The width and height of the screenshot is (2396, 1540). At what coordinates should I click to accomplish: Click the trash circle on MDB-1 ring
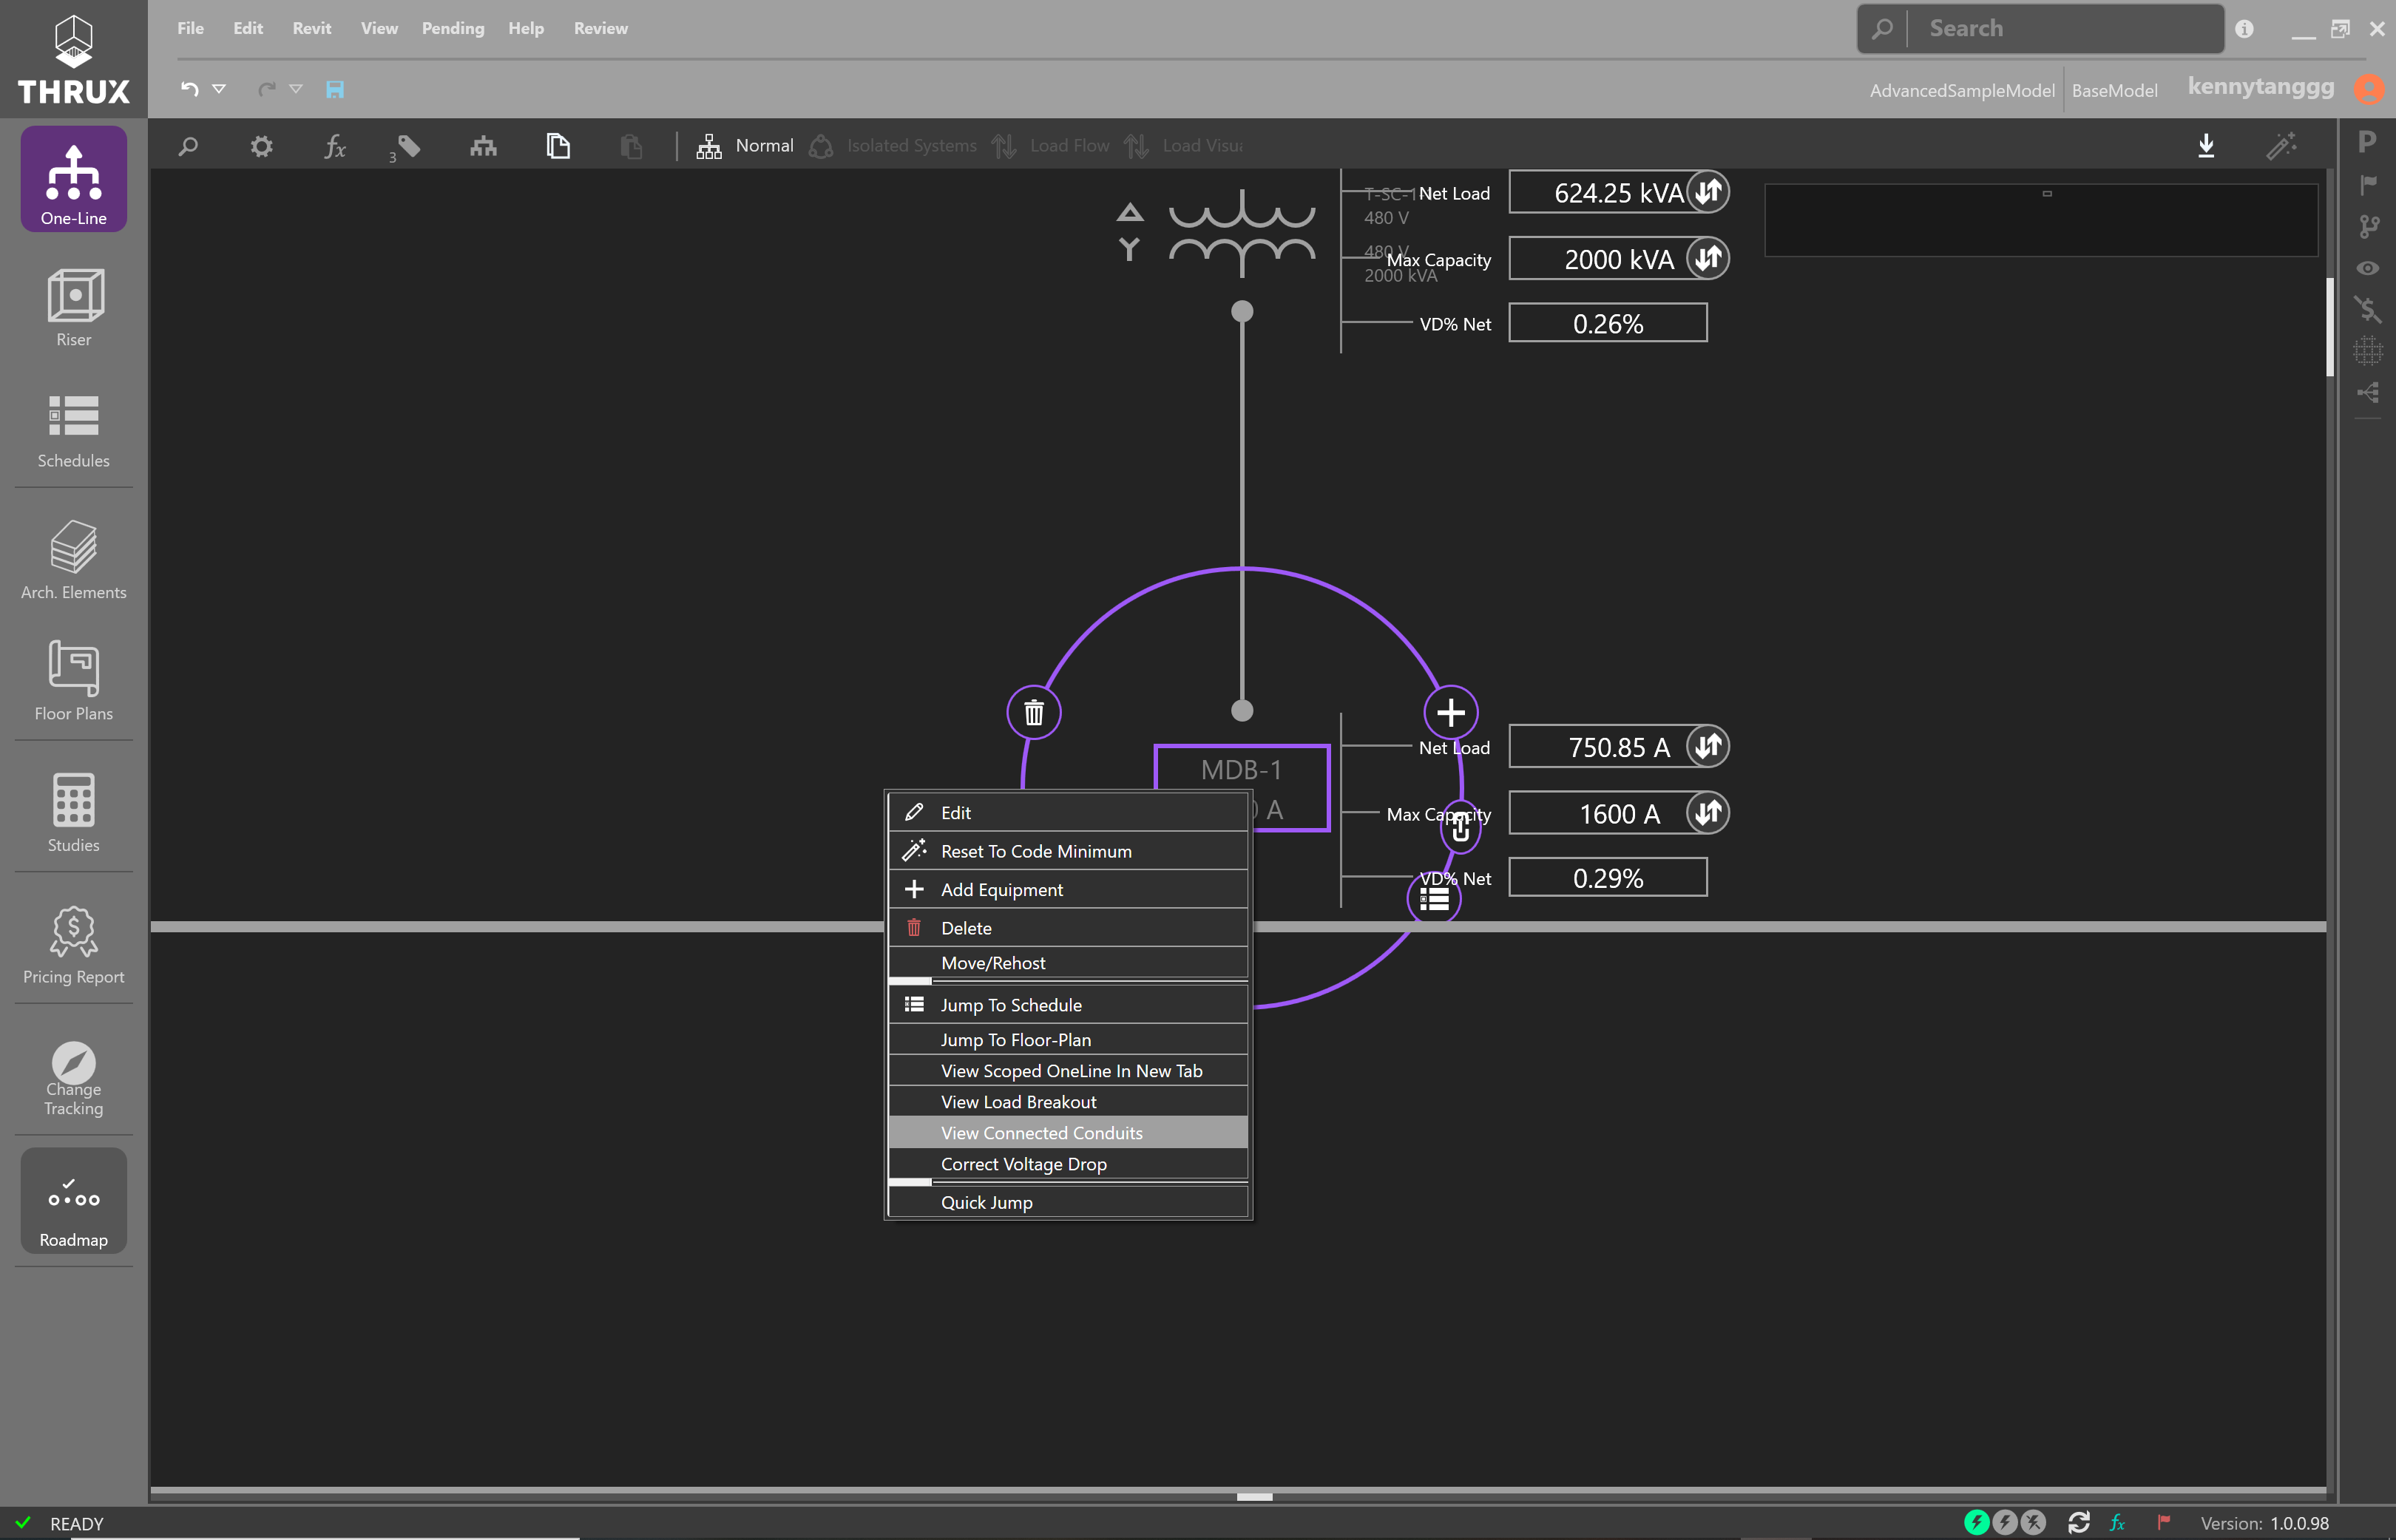[1033, 713]
